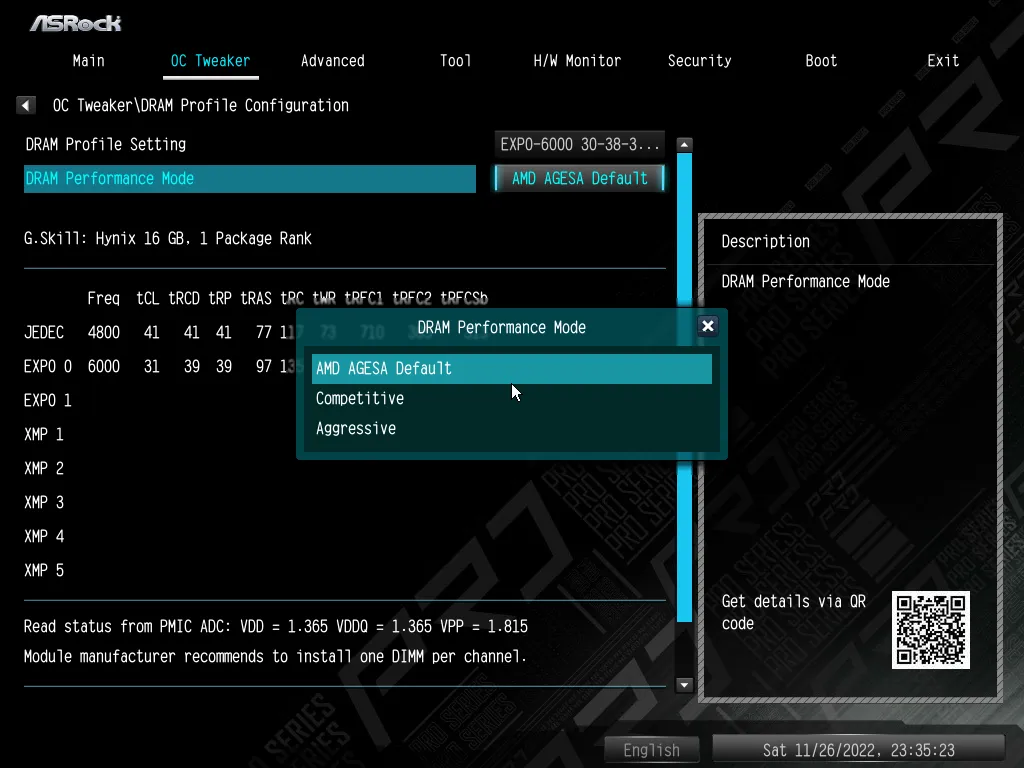The height and width of the screenshot is (768, 1024).
Task: Click the tRAS column header
Action: point(256,298)
